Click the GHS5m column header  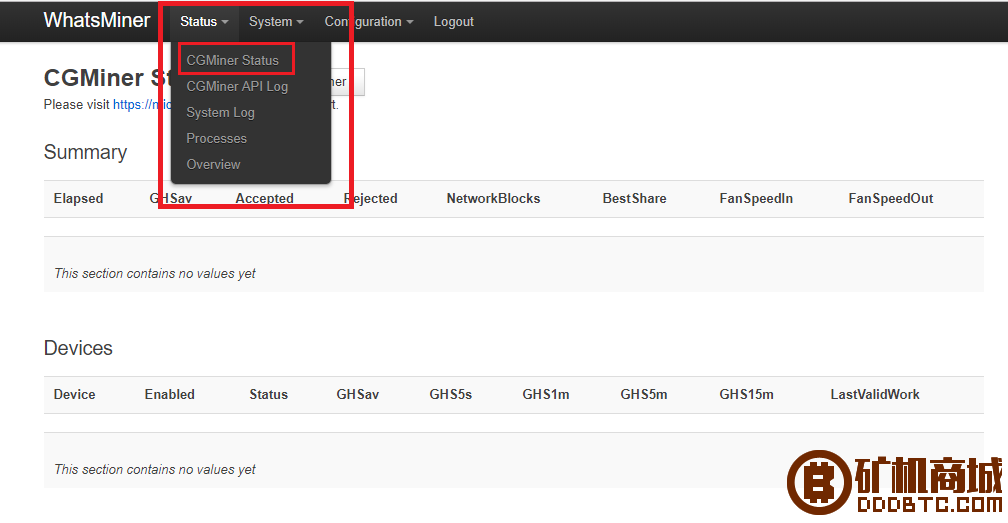pos(644,394)
